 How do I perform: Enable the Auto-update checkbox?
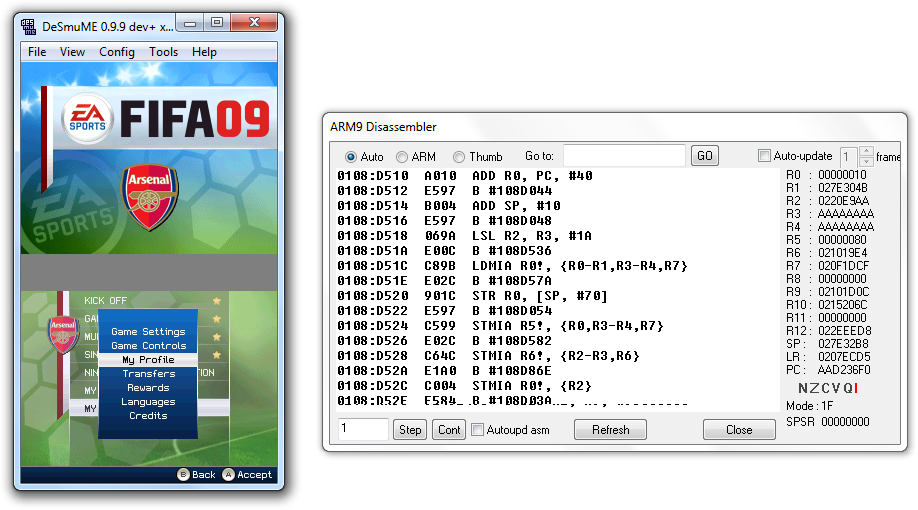(x=764, y=156)
